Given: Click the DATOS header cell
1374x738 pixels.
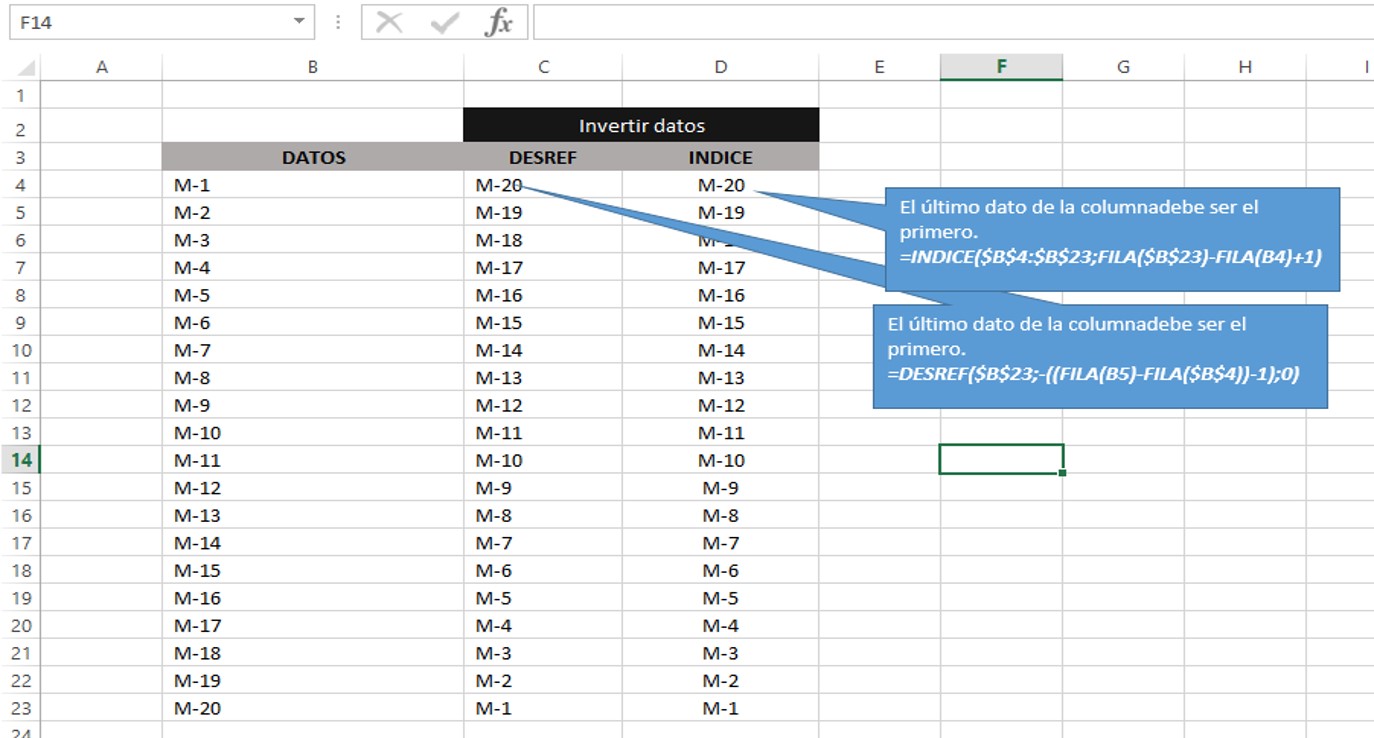Looking at the screenshot, I should pos(313,157).
